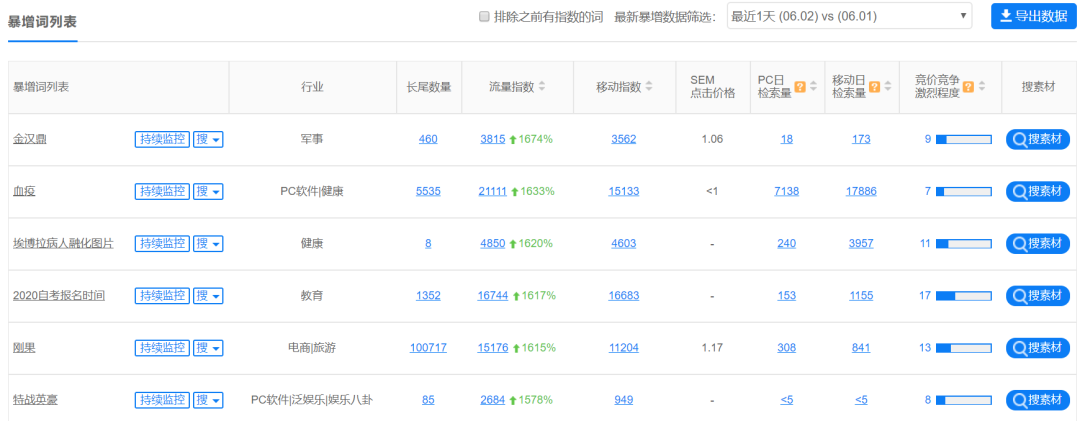Click 持续监控 for 特战英豪
The image size is (1080, 421).
click(x=162, y=400)
